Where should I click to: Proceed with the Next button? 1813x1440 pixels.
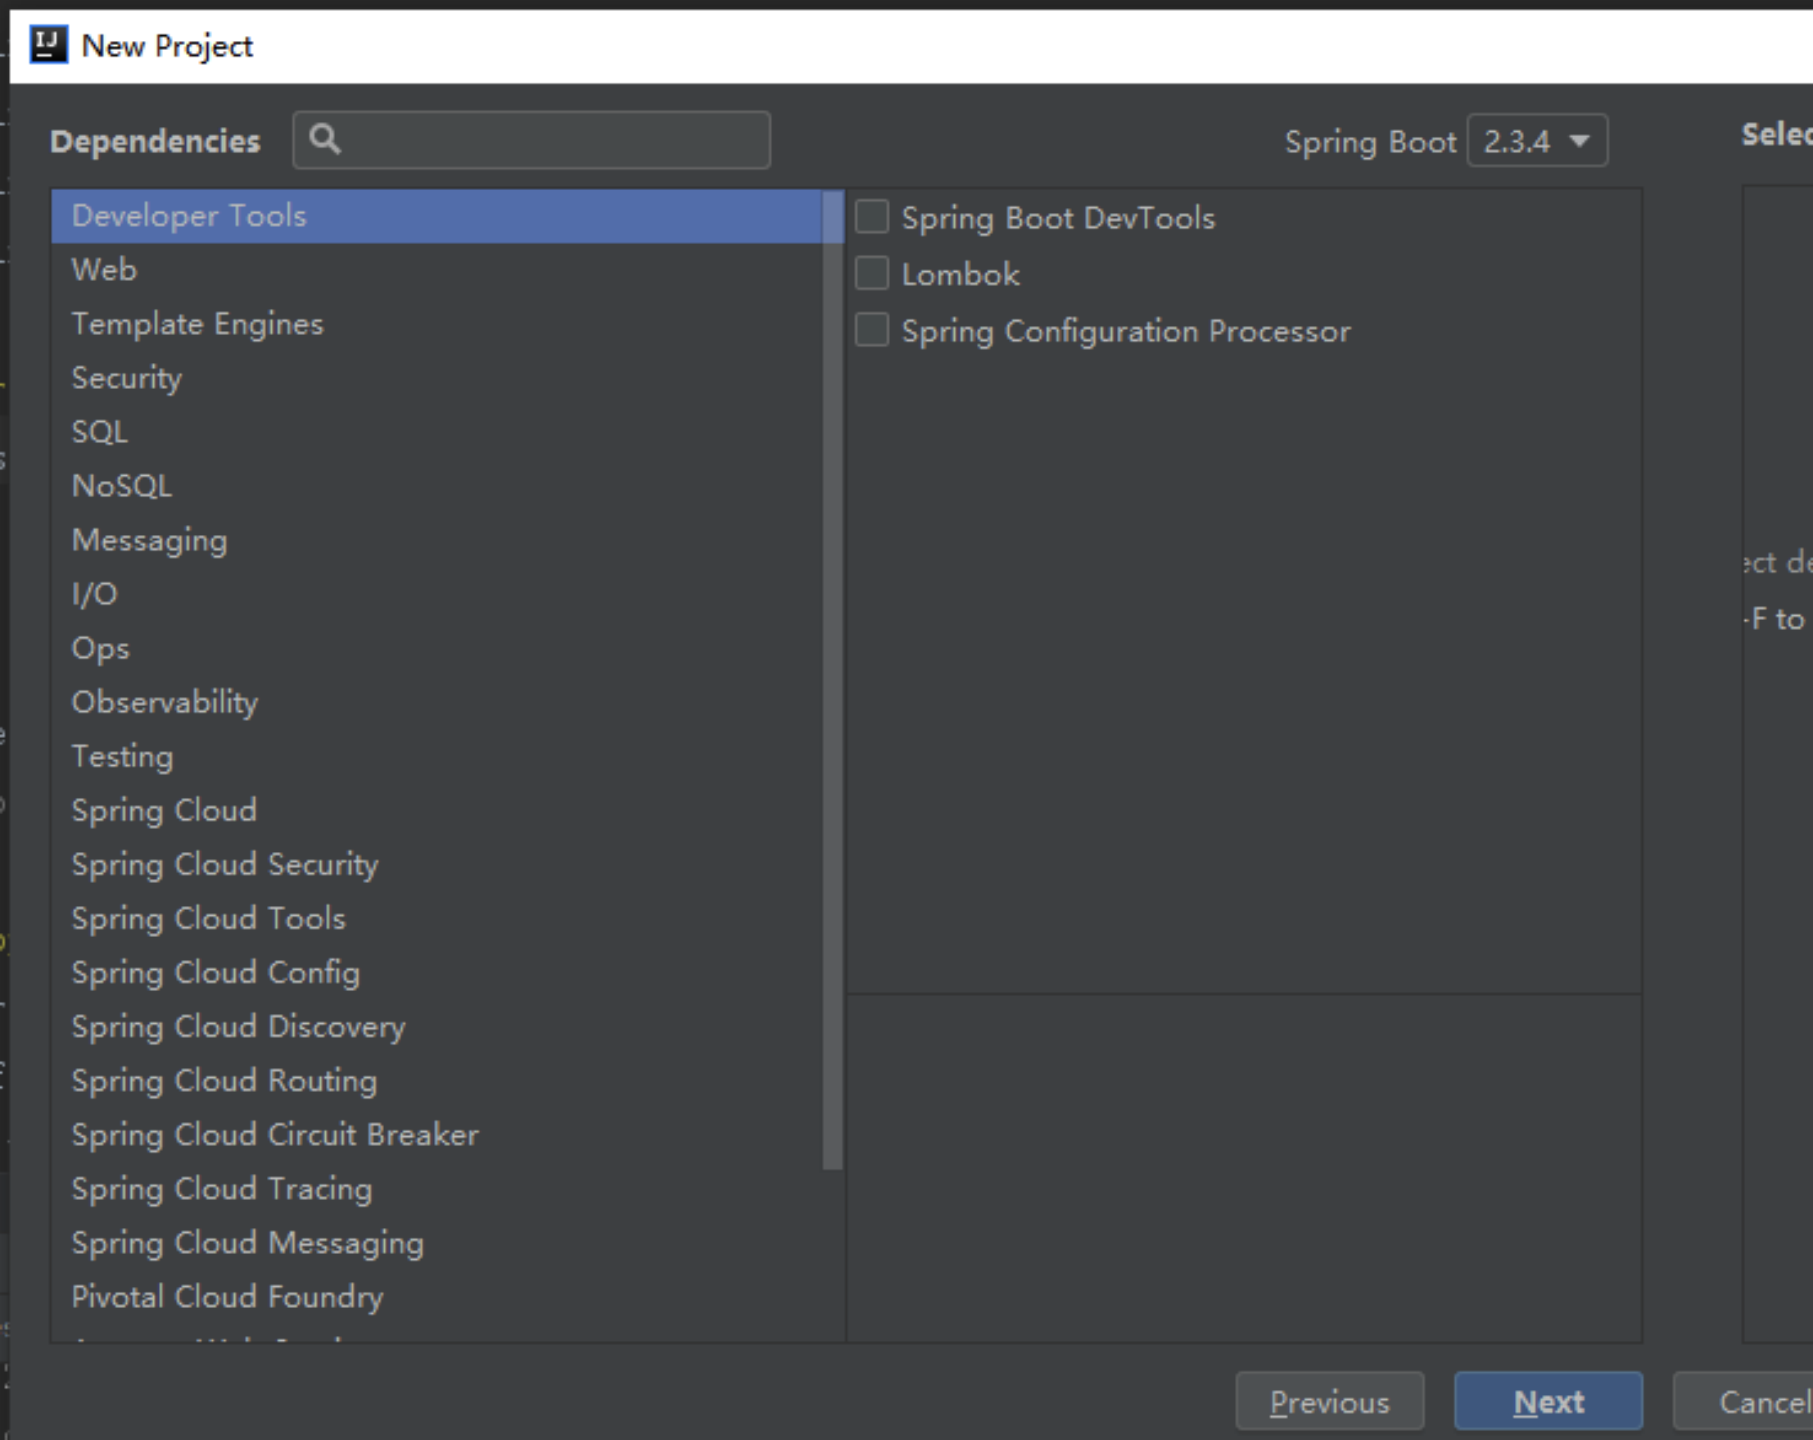(x=1548, y=1401)
